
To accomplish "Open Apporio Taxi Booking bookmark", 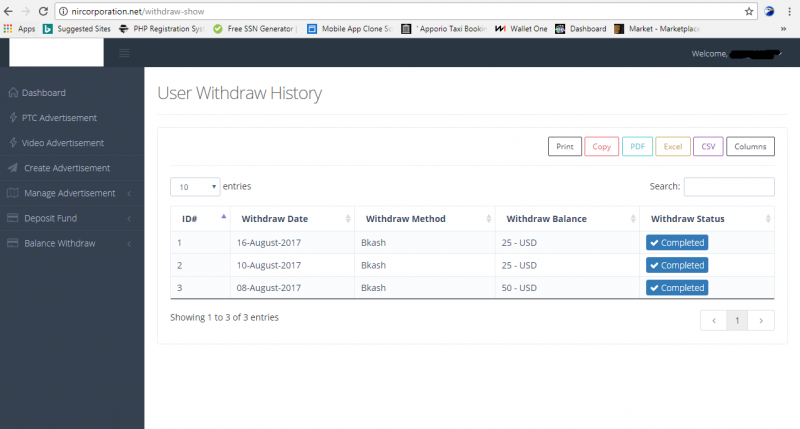I will (x=444, y=29).
